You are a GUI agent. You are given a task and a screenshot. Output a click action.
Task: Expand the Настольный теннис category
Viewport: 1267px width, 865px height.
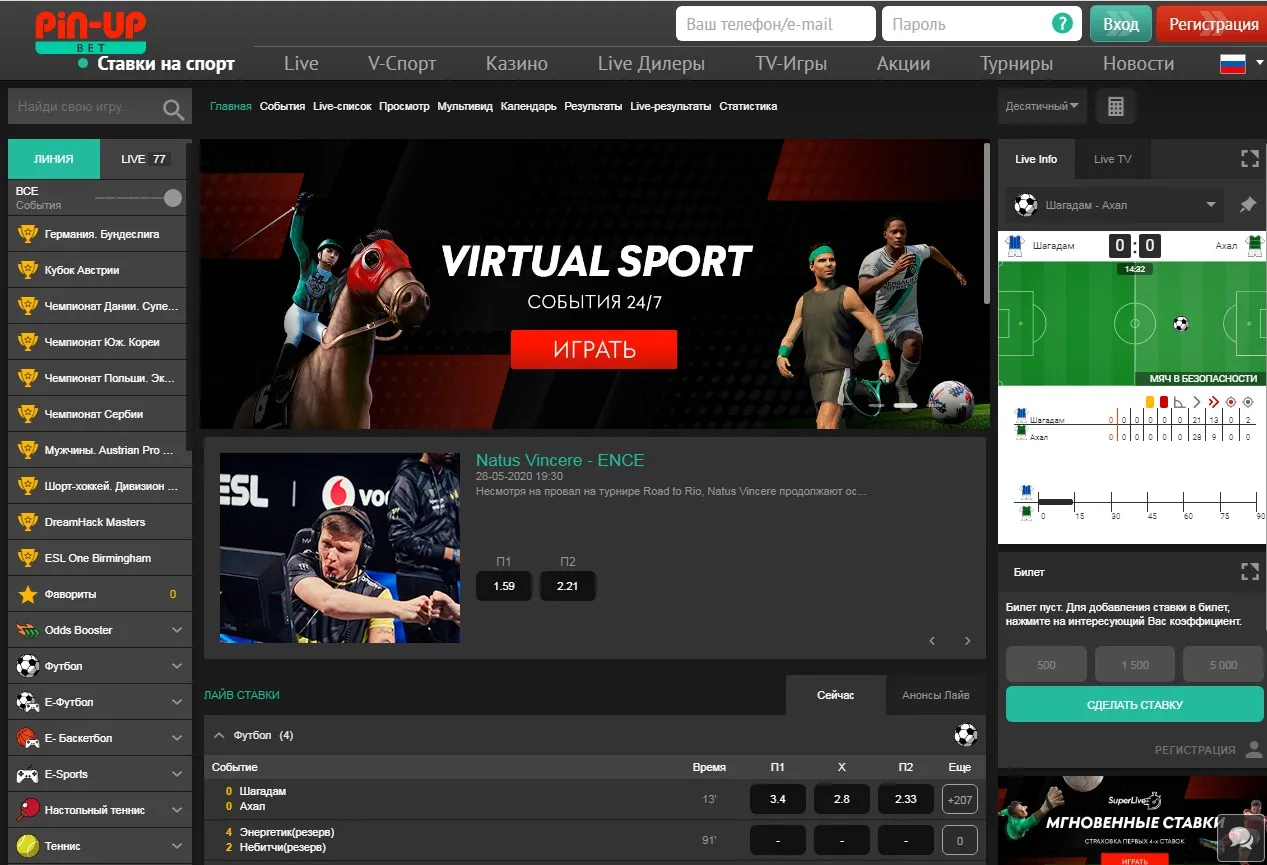[x=177, y=810]
